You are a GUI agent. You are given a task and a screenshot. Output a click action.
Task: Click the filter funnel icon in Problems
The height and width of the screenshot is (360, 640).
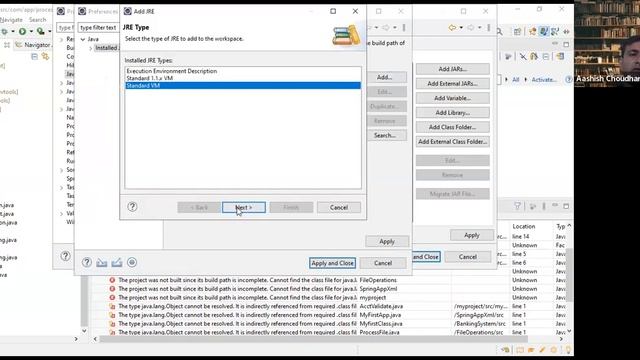(x=518, y=207)
